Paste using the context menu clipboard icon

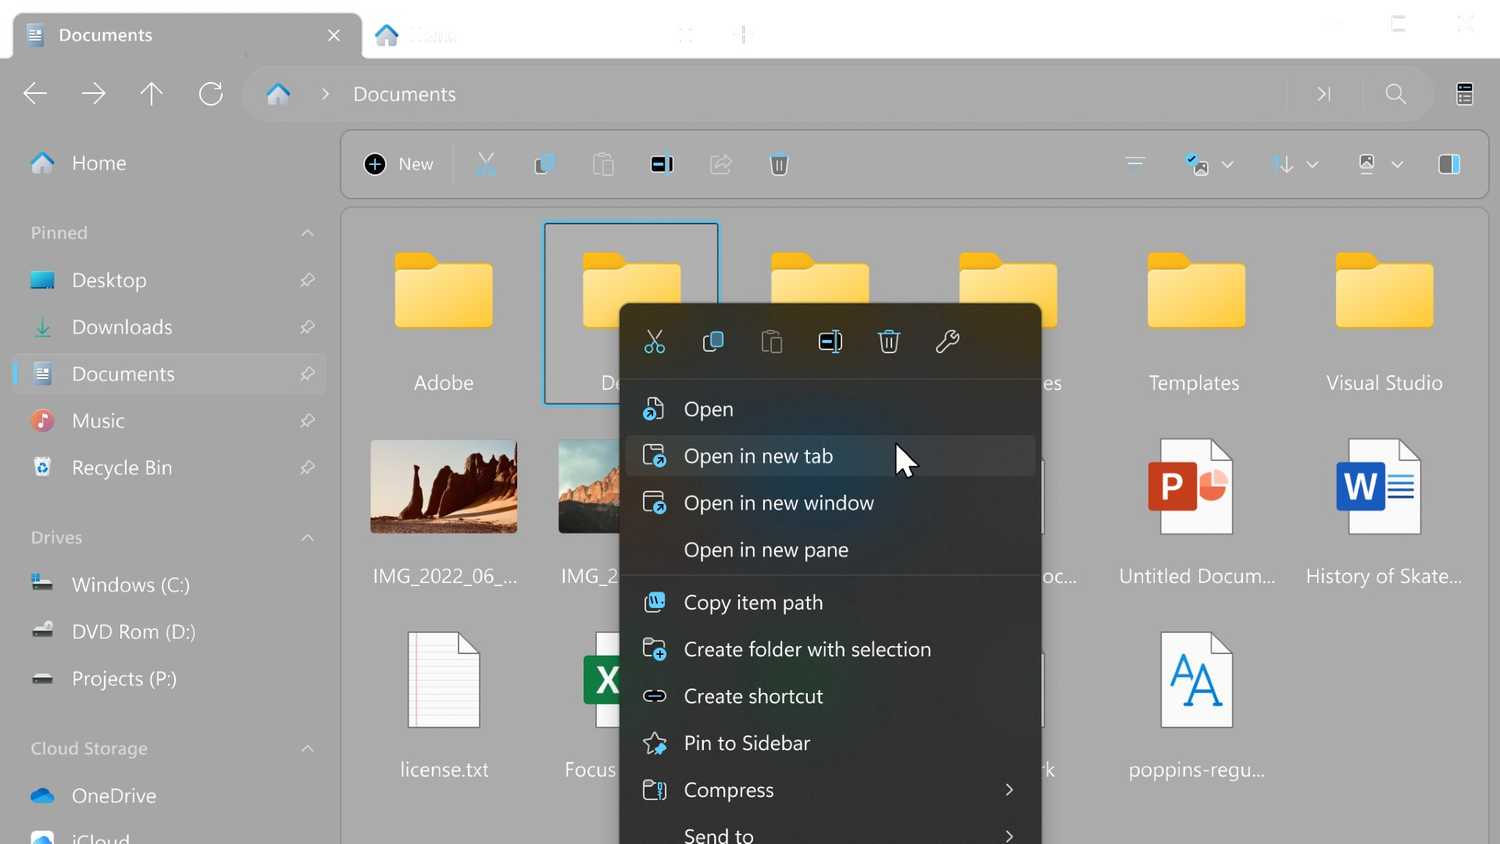click(x=772, y=342)
